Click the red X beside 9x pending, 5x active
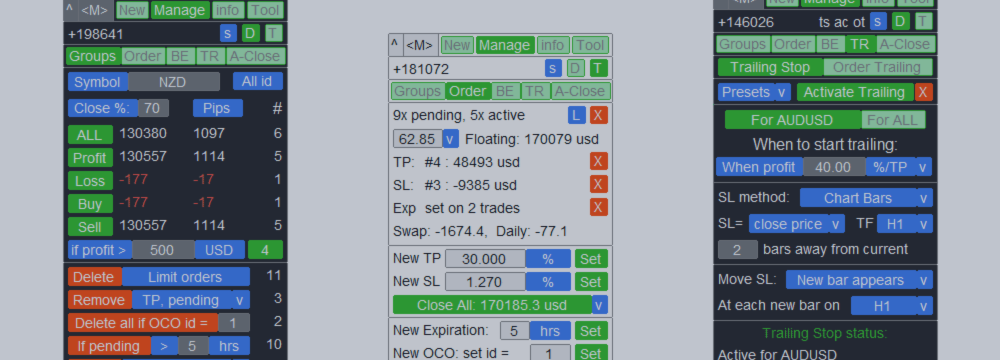The height and width of the screenshot is (360, 1000). point(598,116)
